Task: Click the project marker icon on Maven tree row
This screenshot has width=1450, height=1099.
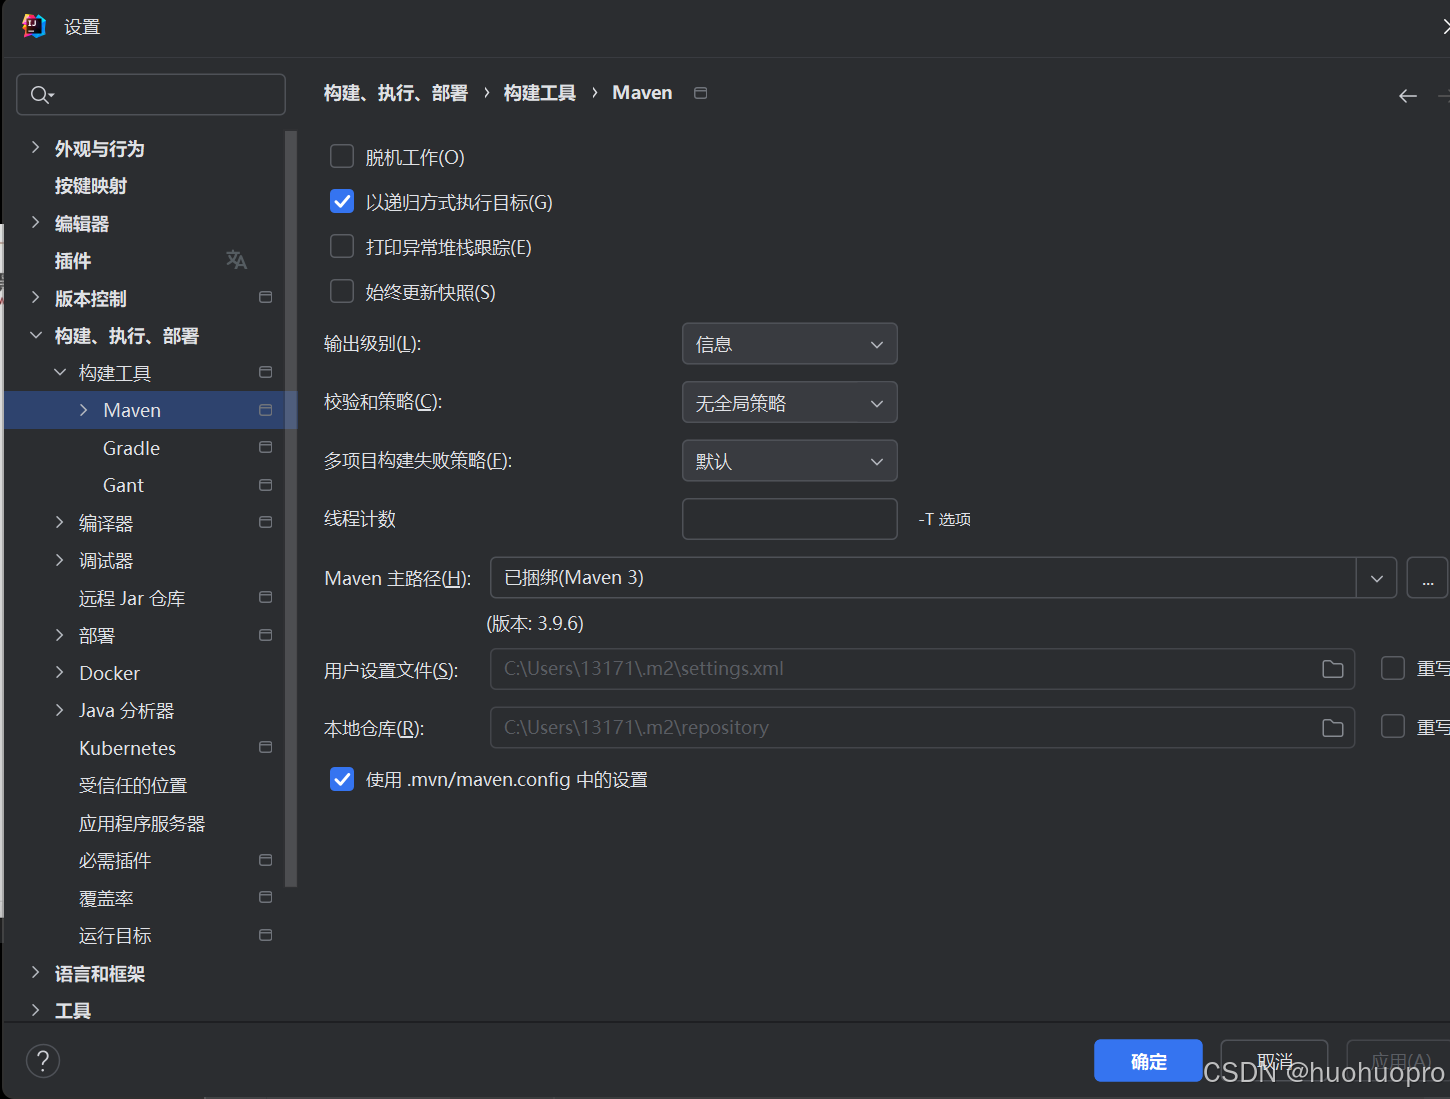Action: pos(265,410)
